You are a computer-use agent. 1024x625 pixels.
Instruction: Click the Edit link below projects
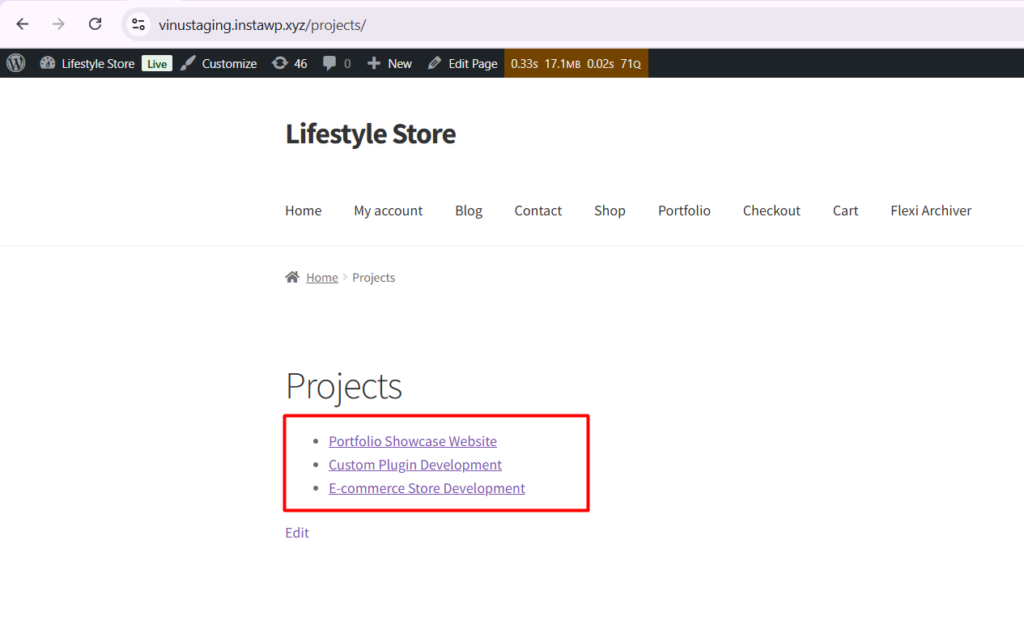click(297, 533)
